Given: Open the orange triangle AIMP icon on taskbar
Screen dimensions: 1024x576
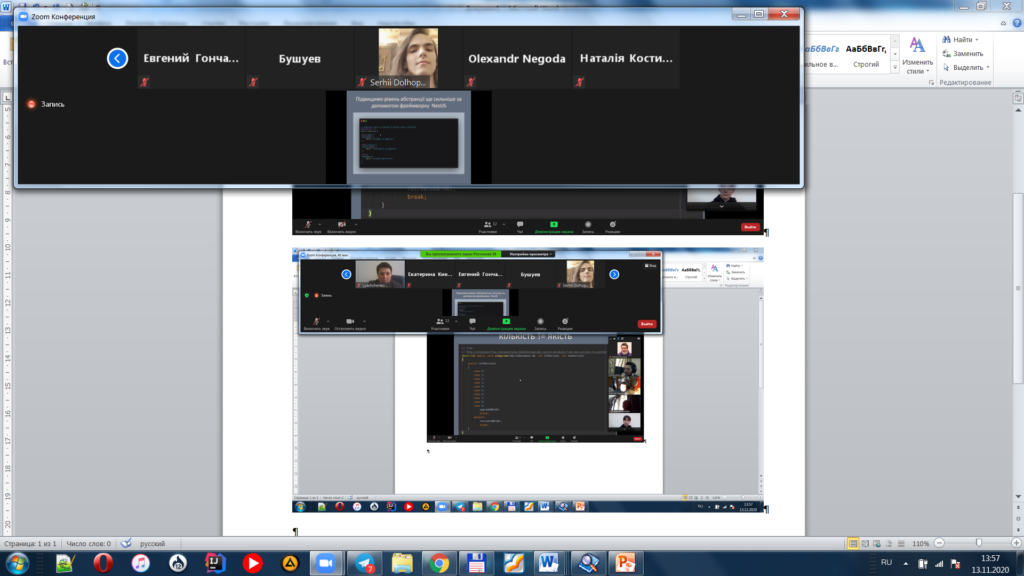Looking at the screenshot, I should 290,563.
